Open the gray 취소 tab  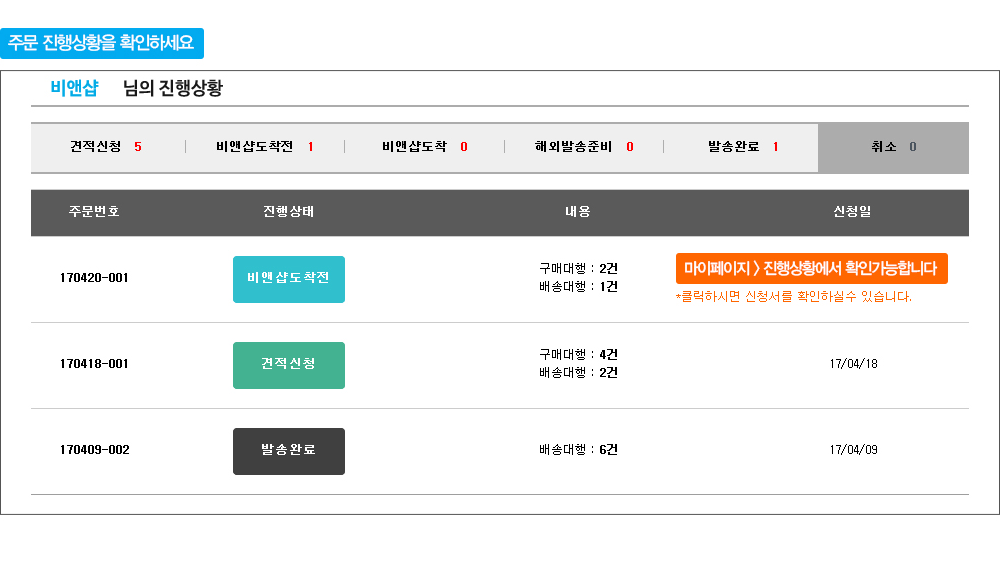coord(893,147)
